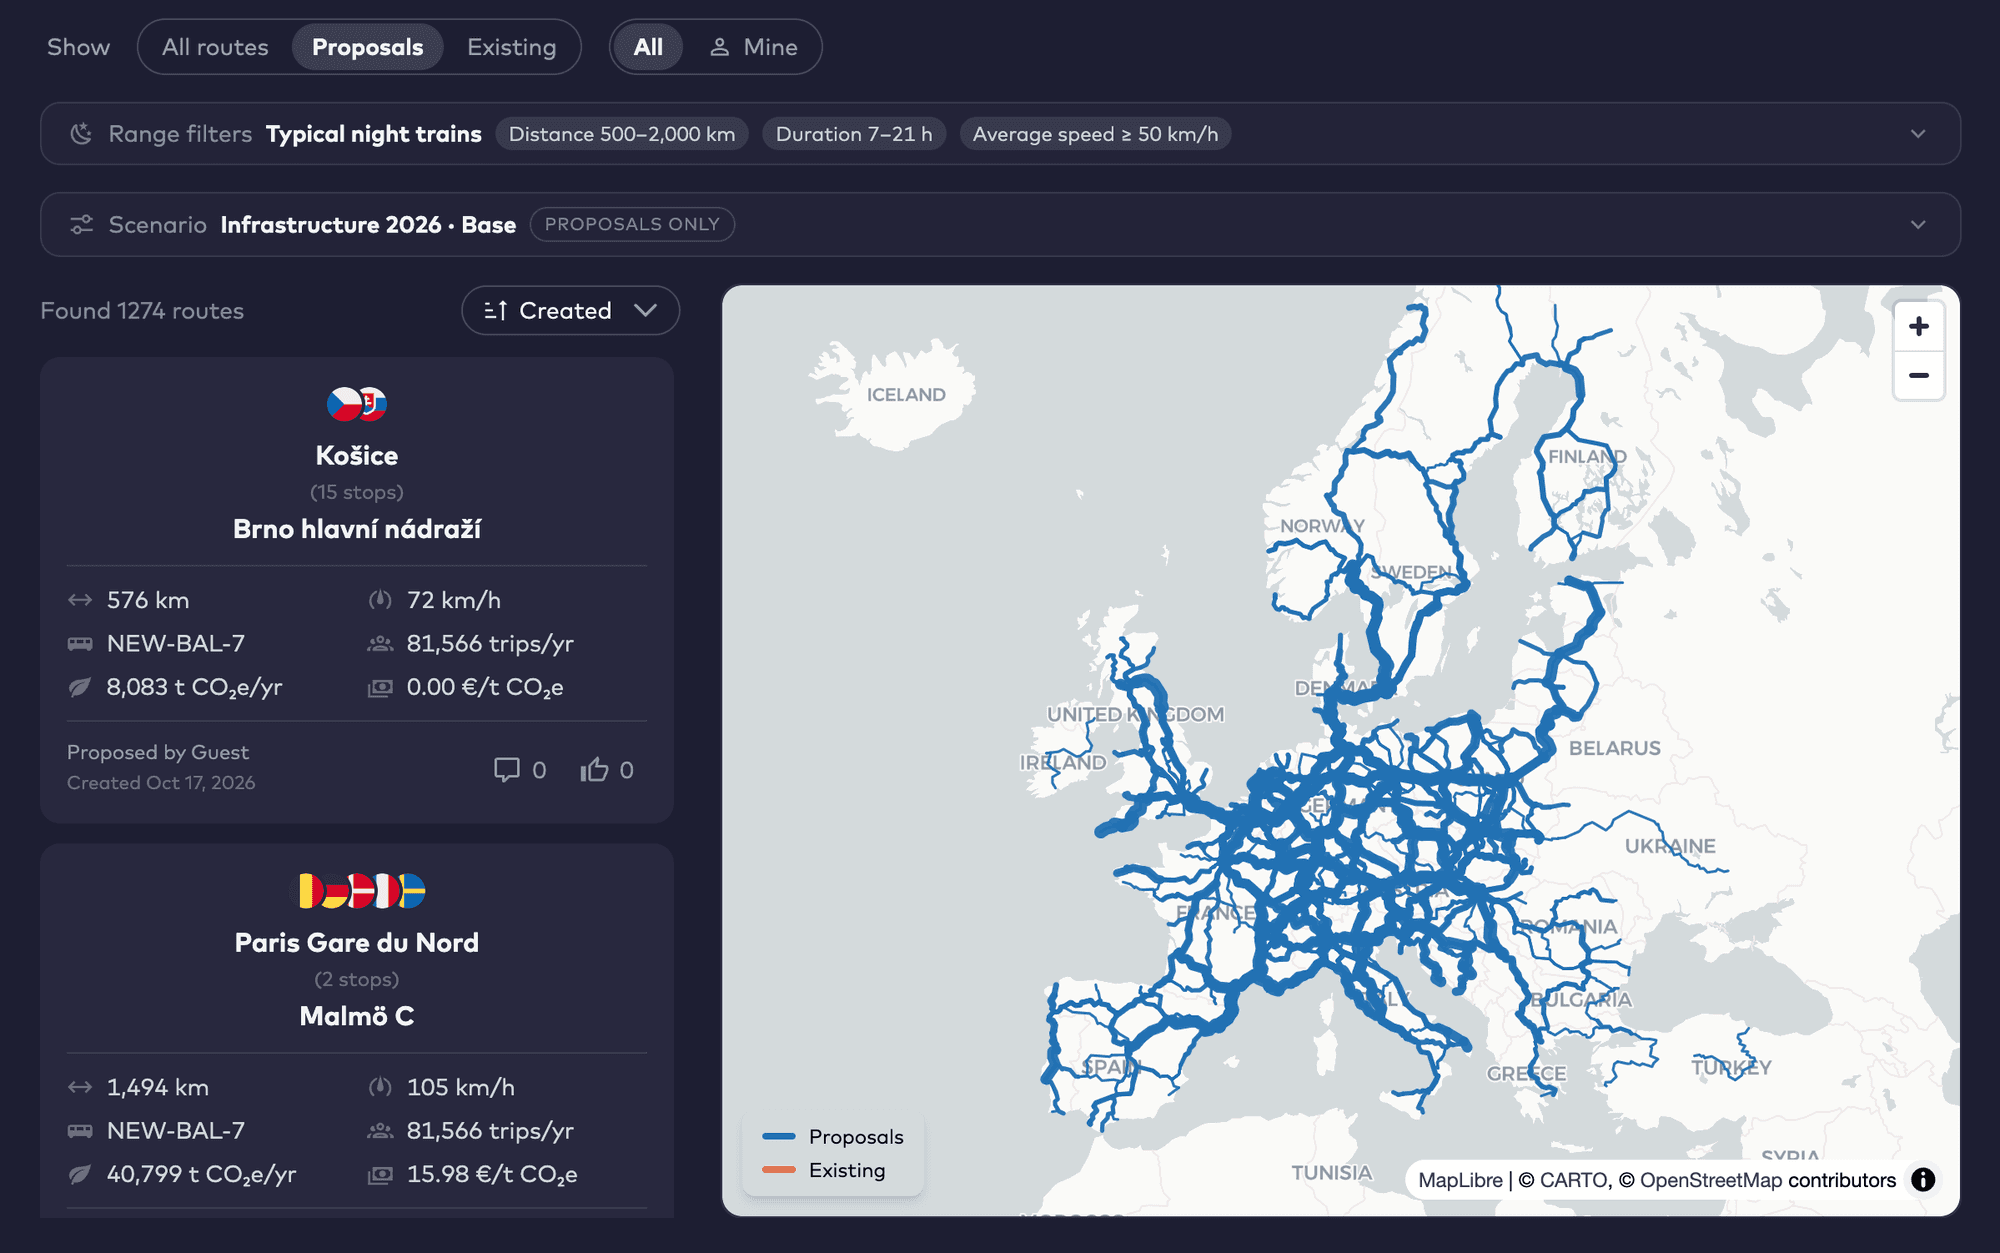Click the country flags on Paris card
This screenshot has height=1253, width=2000.
[357, 891]
